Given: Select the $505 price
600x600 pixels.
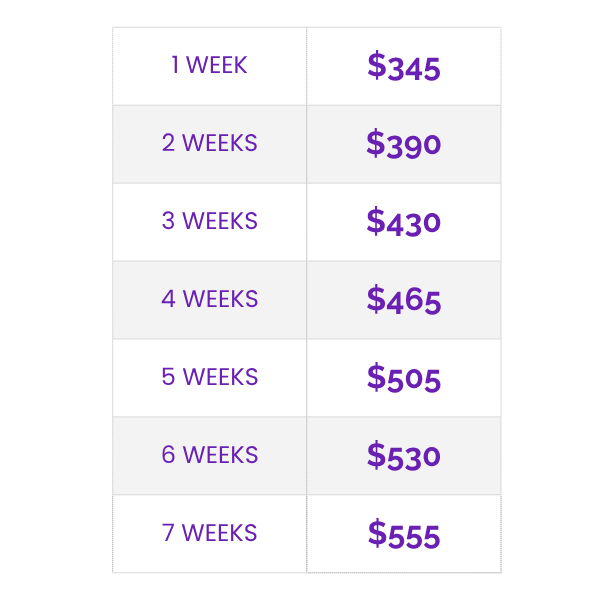Looking at the screenshot, I should coord(403,378).
